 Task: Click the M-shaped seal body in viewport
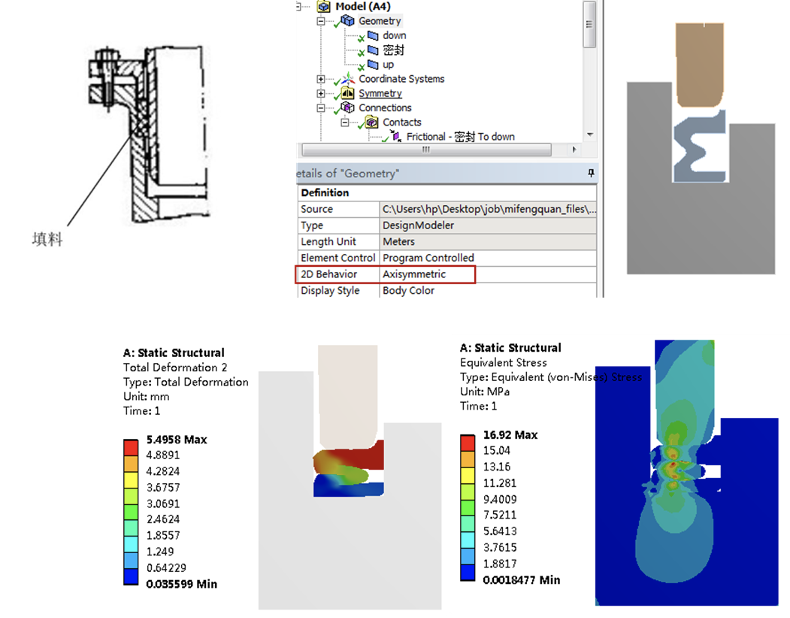(x=700, y=147)
